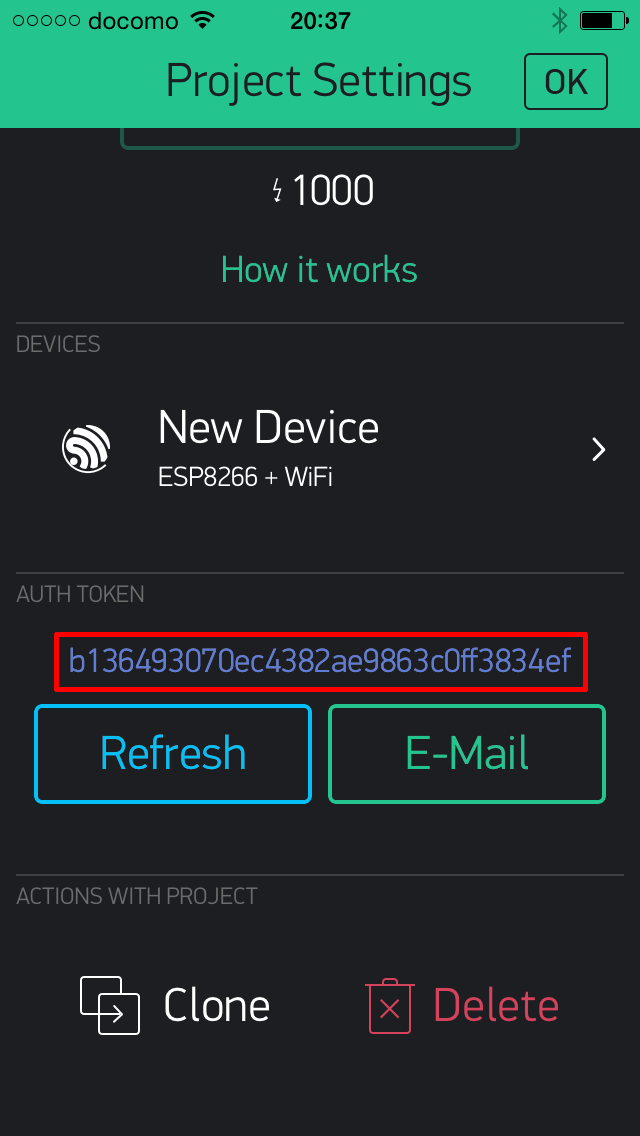Open the How it works link
This screenshot has width=640, height=1136.
319,270
